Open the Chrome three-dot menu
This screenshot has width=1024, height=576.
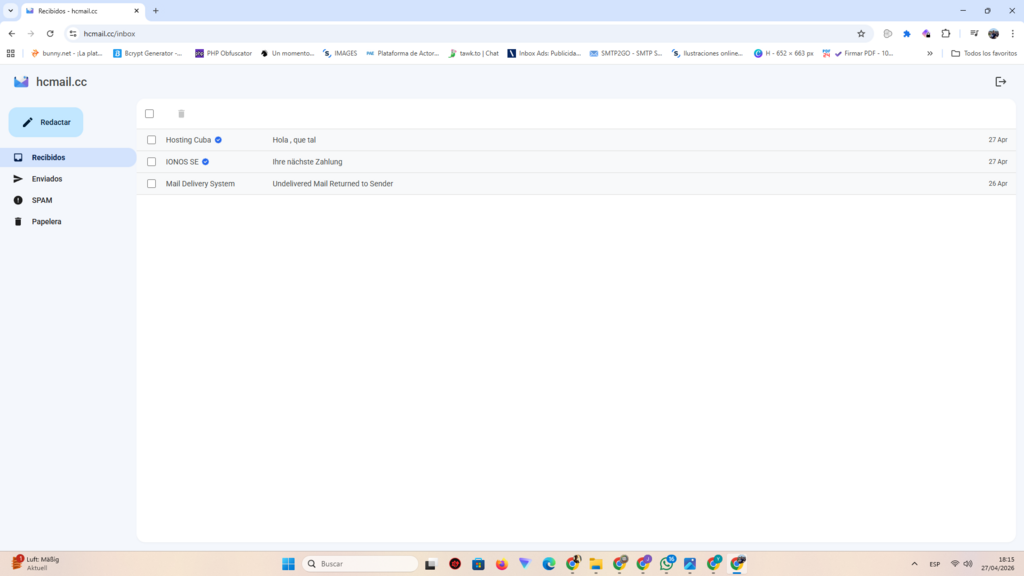[1013, 33]
